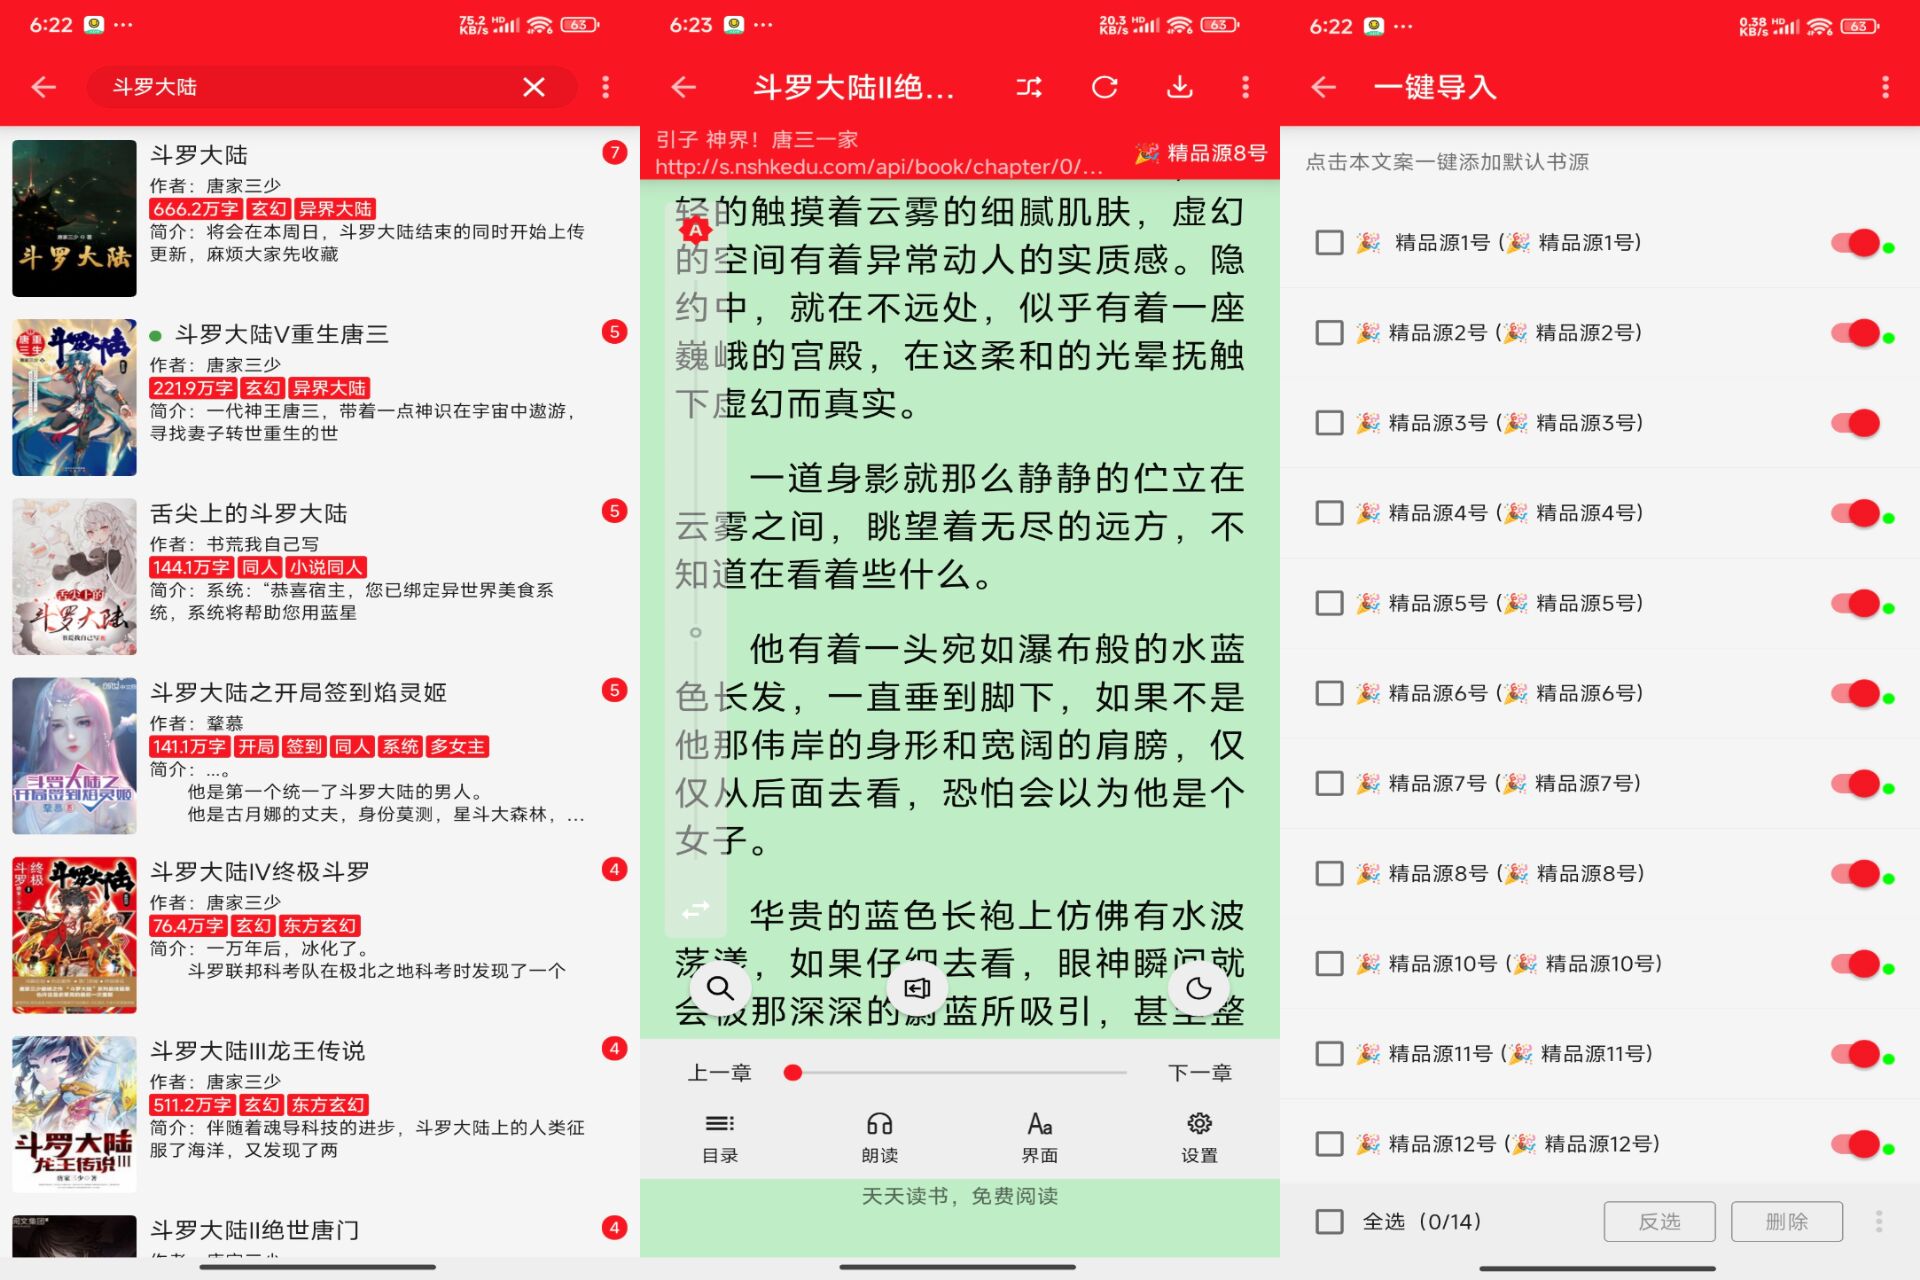Tap floating page-turn mode icon

click(x=917, y=988)
